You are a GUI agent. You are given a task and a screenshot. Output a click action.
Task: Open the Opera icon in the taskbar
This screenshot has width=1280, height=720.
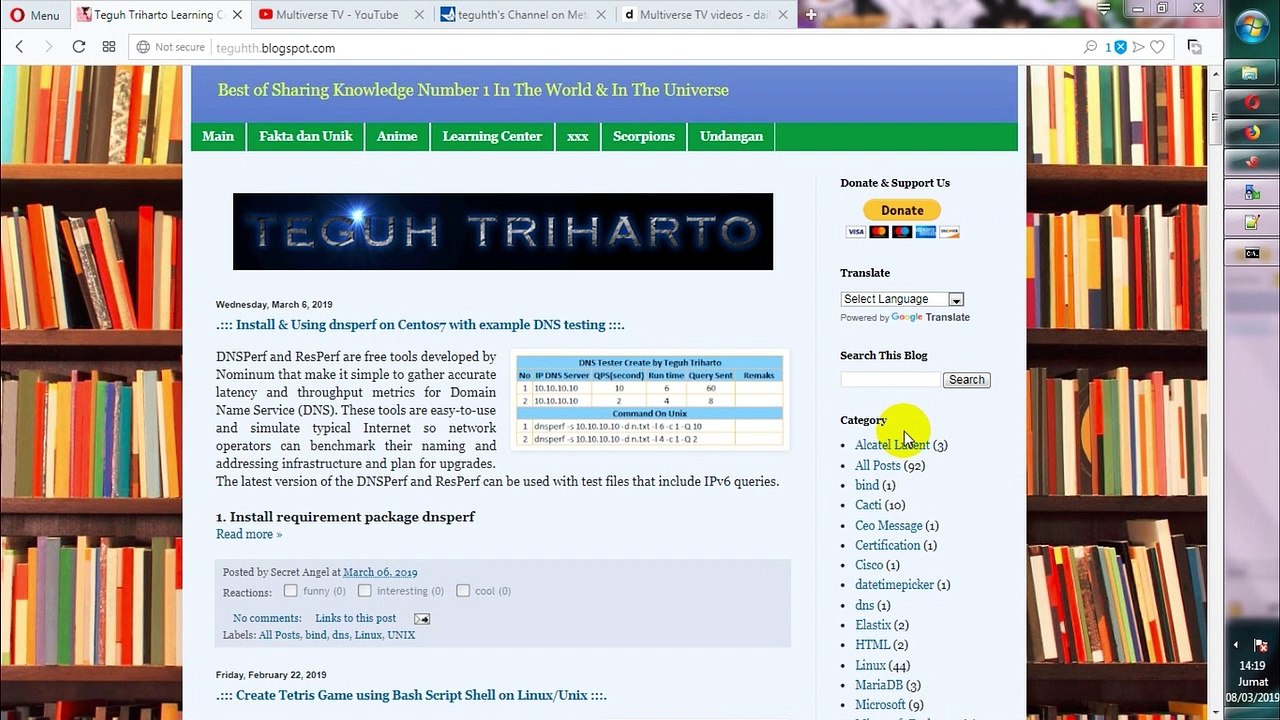point(1251,103)
